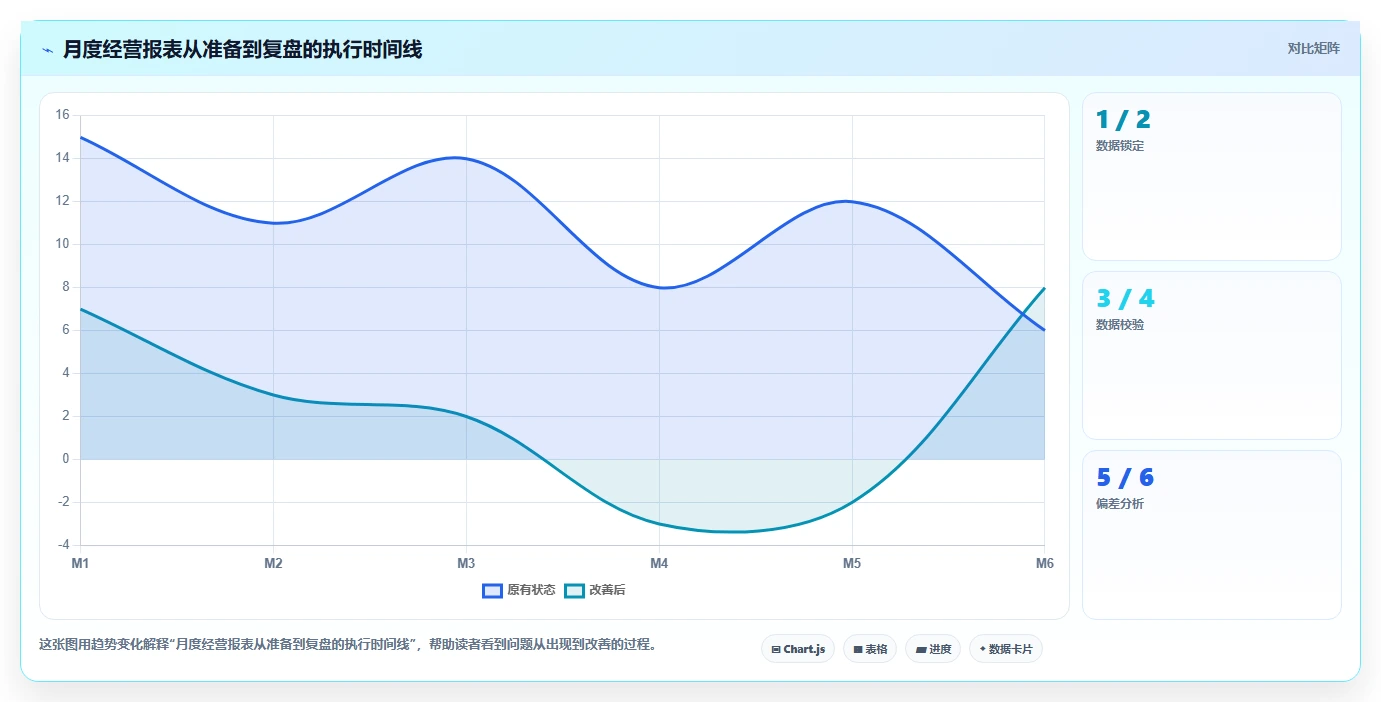1381x702 pixels.
Task: Click the 数据卡片 chip sparkle icon
Action: point(983,650)
